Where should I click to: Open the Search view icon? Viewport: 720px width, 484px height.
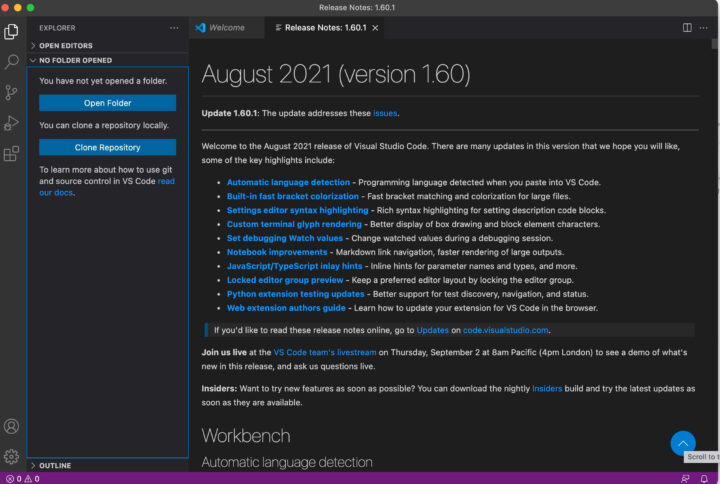coord(11,62)
